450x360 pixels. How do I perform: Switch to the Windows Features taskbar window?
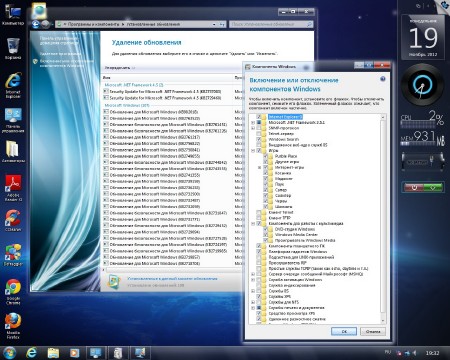pos(140,353)
